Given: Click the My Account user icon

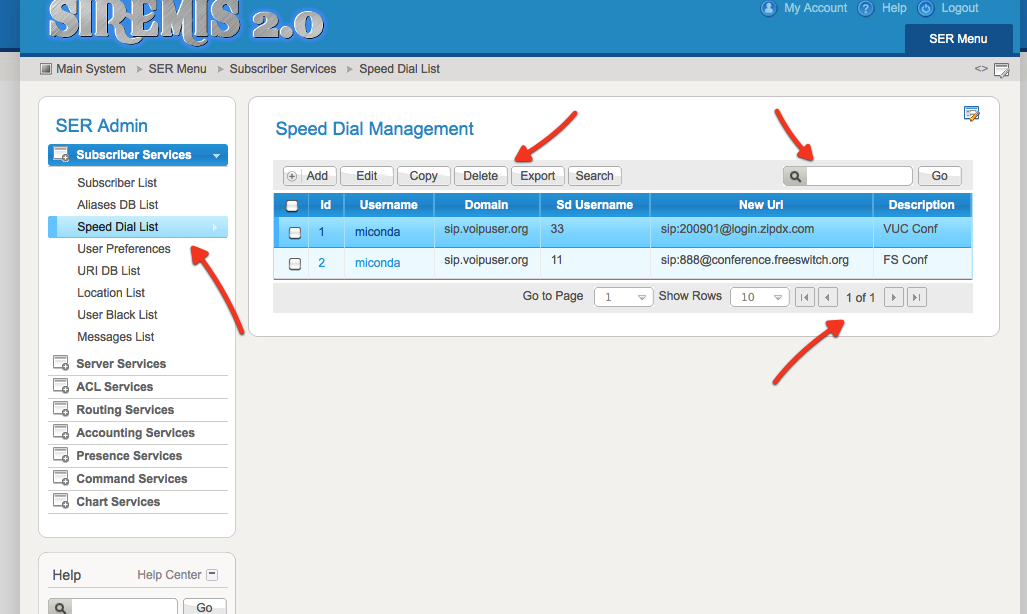Looking at the screenshot, I should [x=768, y=8].
